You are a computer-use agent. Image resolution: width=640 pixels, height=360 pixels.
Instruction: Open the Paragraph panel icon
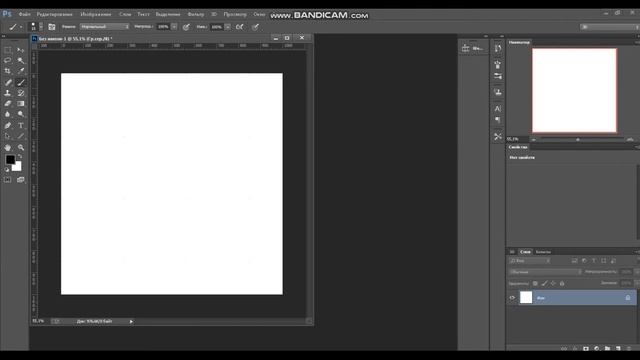498,120
